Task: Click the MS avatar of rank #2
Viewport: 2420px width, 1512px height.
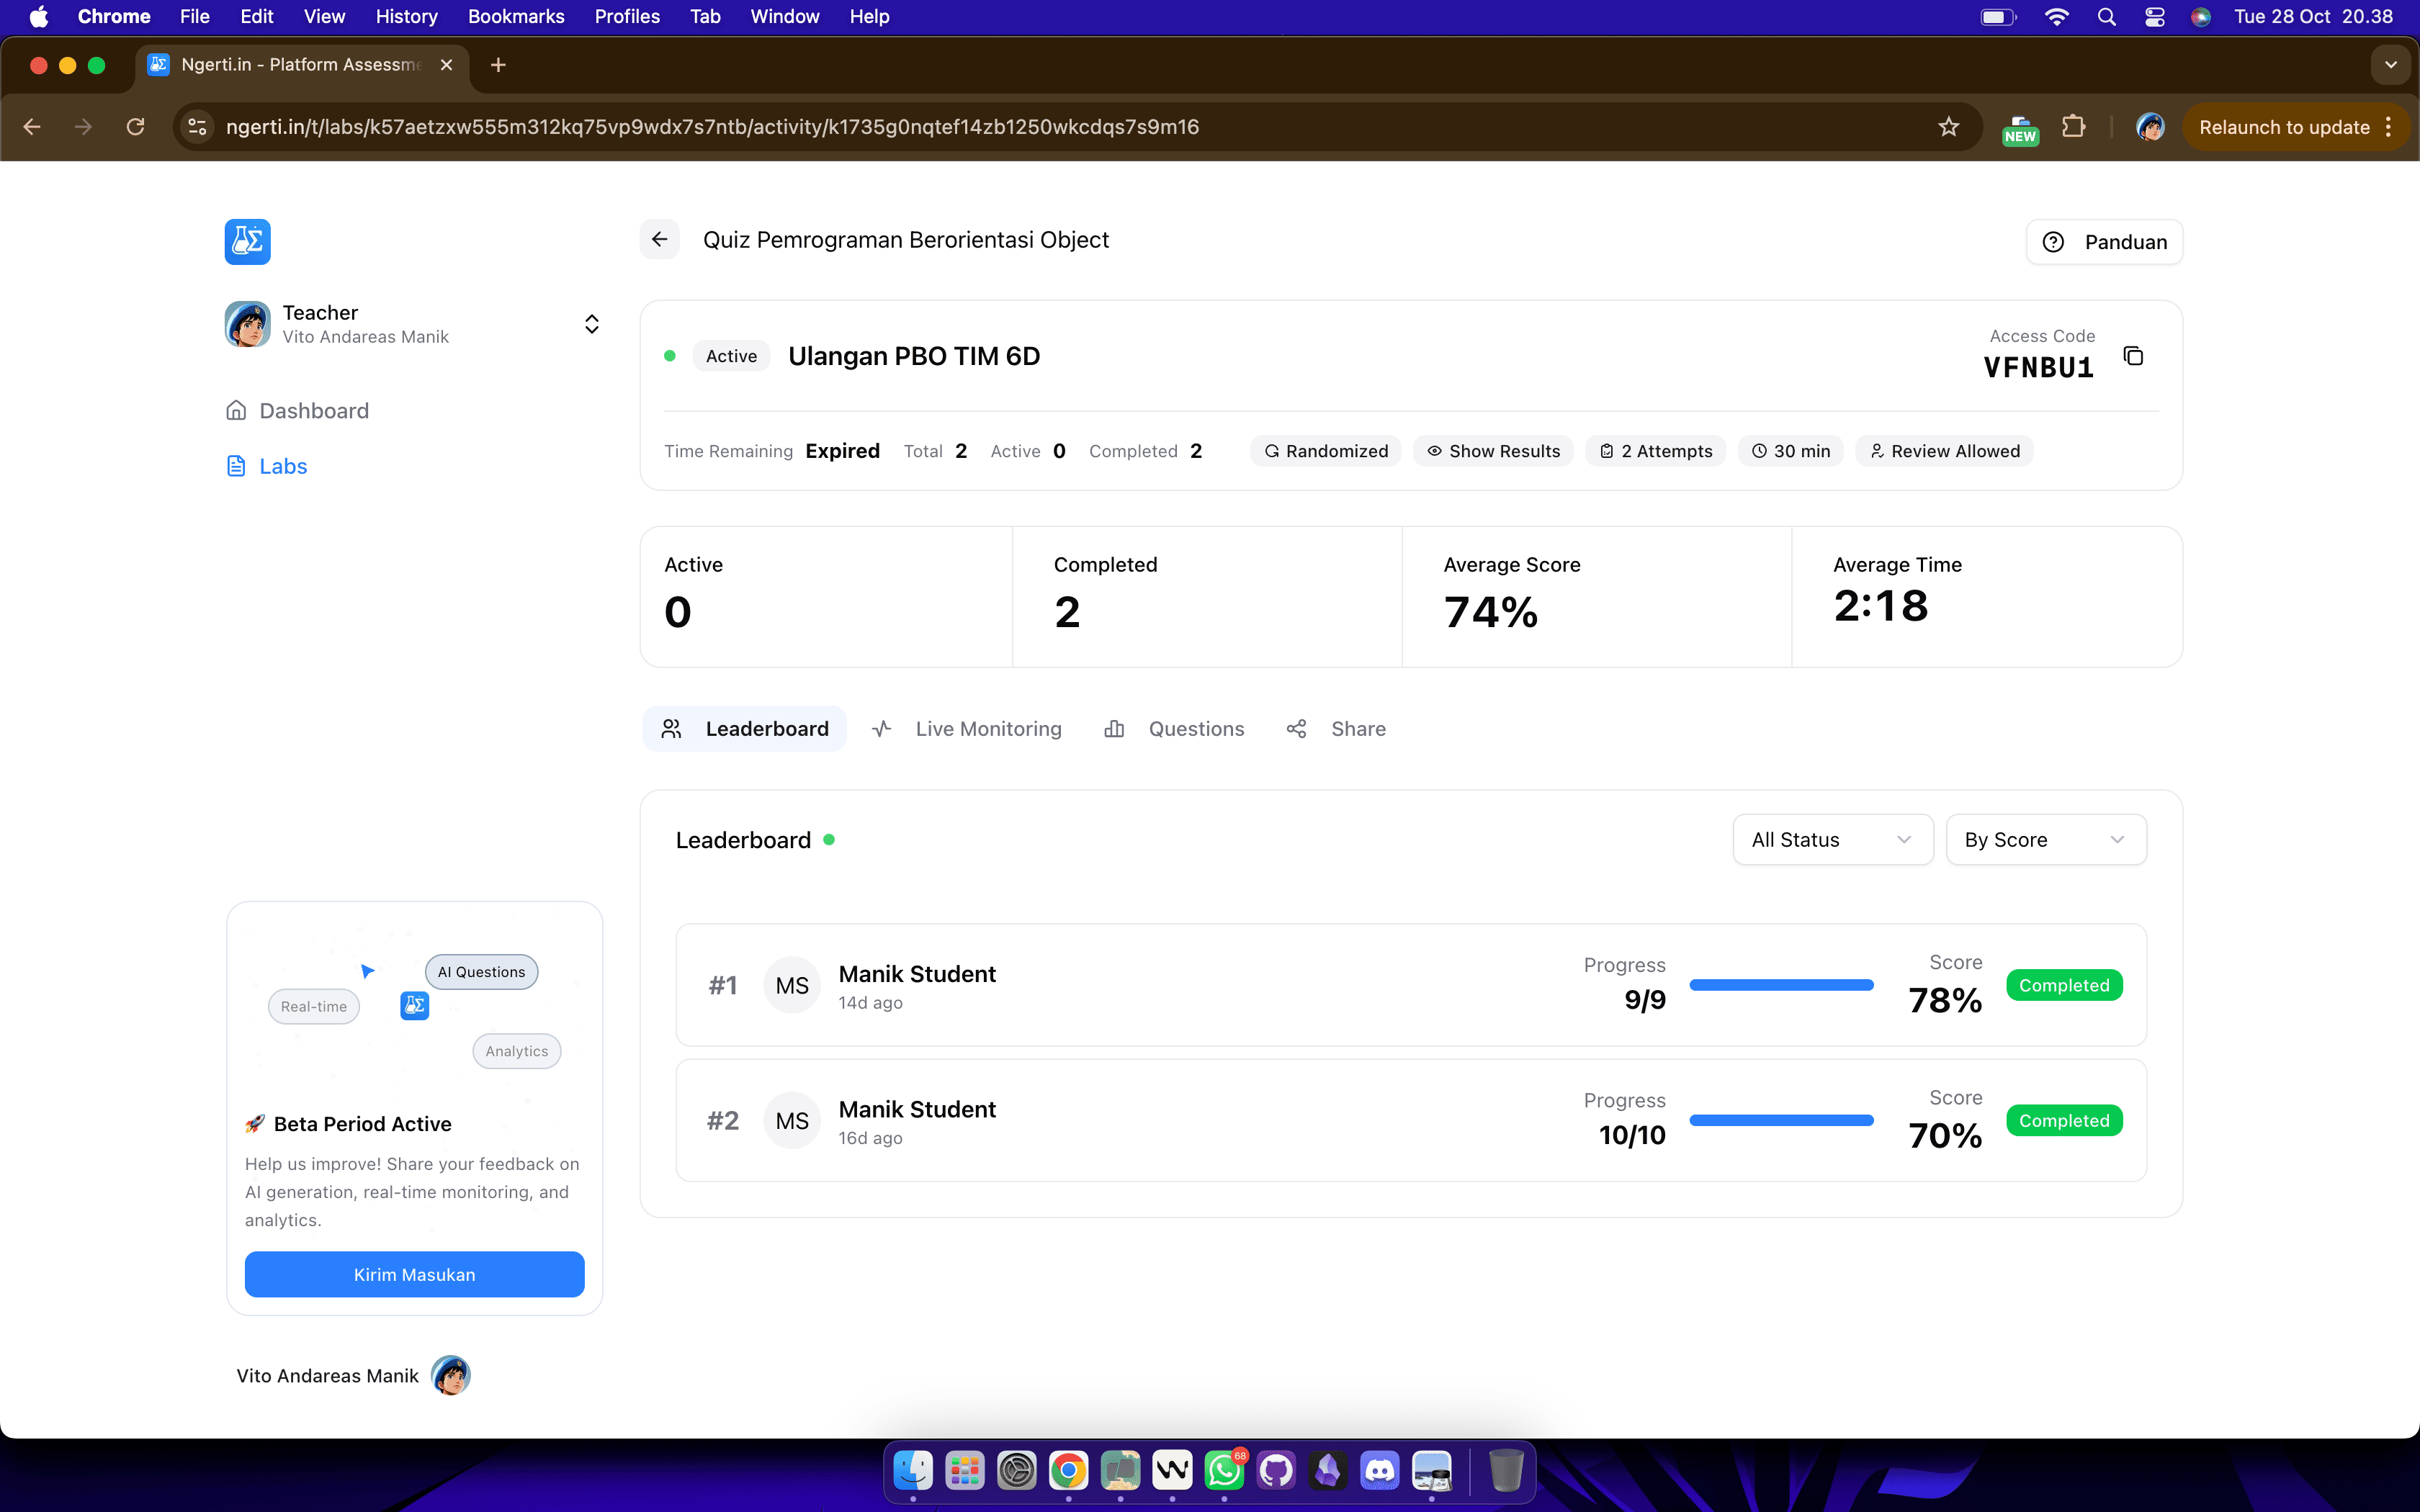Action: (x=792, y=1120)
